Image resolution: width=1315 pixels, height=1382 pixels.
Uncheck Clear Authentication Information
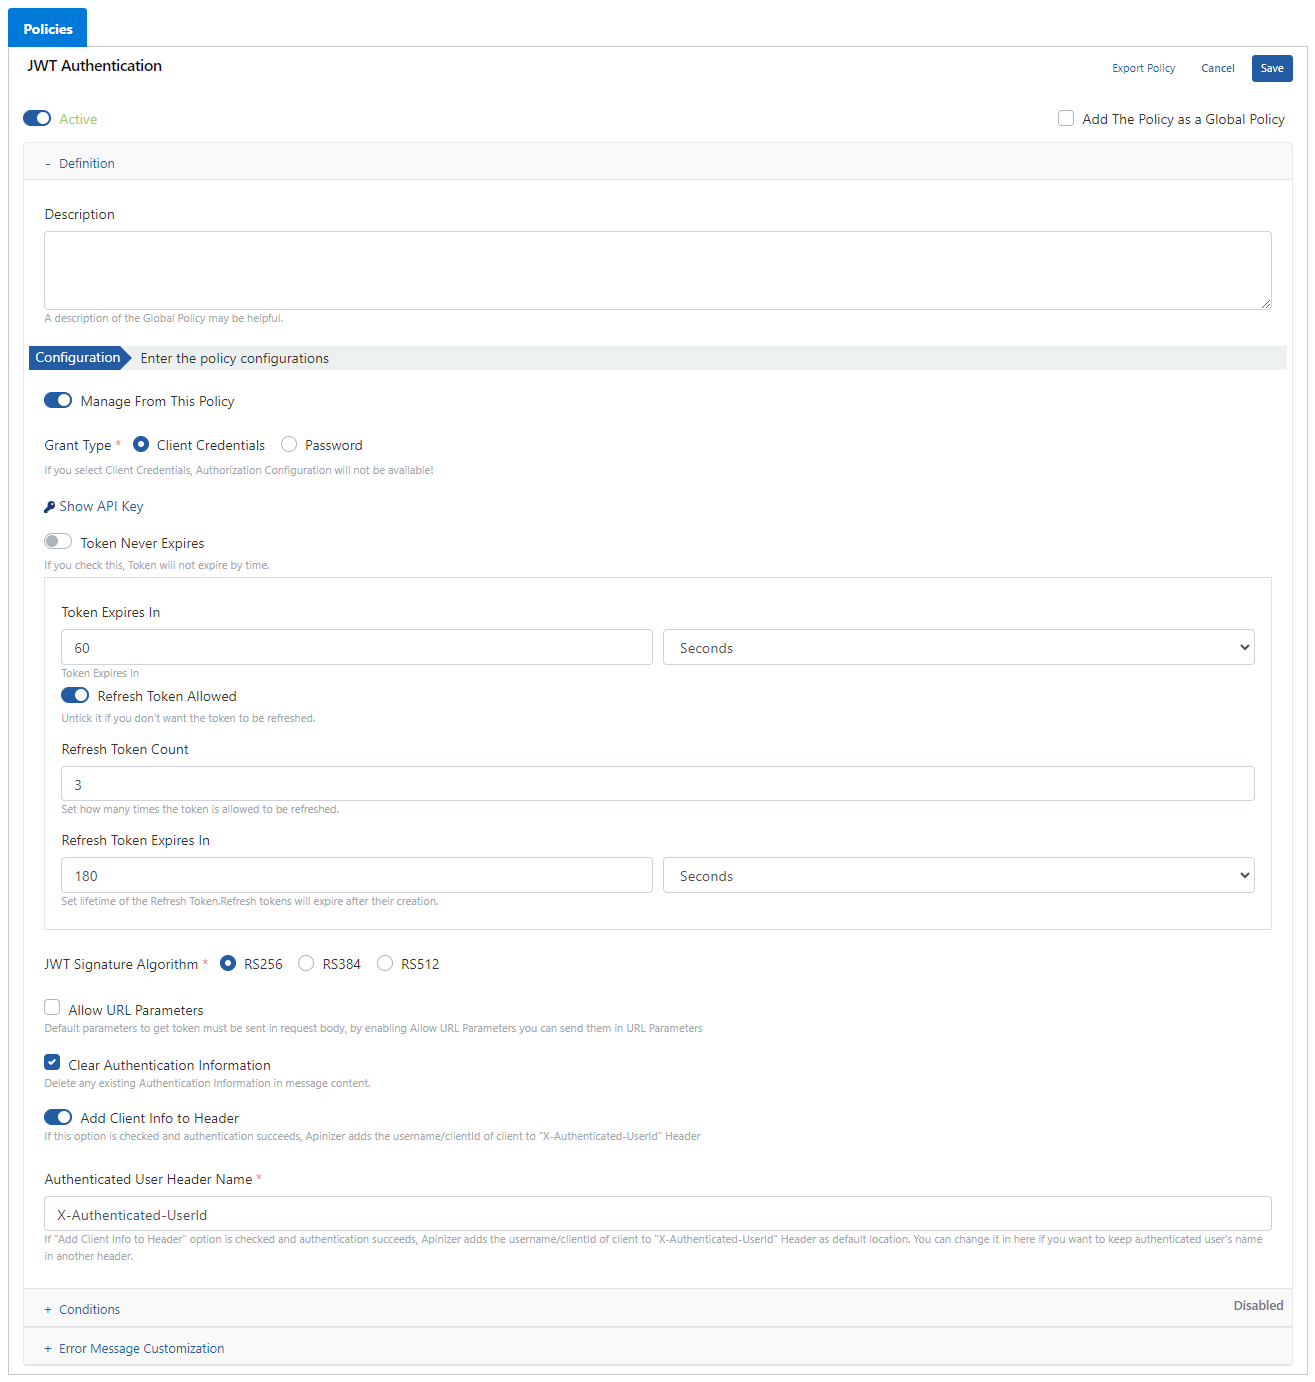click(52, 1063)
